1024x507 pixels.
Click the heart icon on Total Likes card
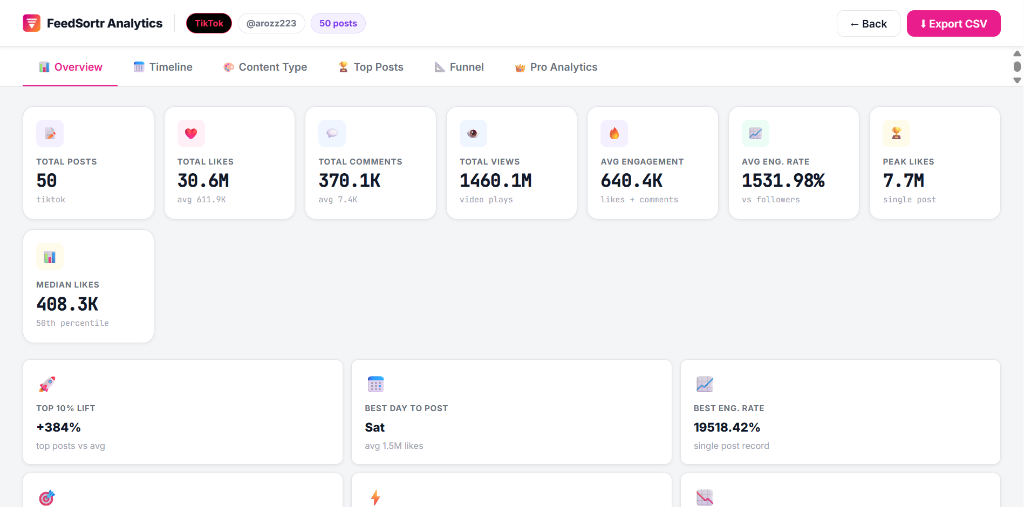(191, 133)
